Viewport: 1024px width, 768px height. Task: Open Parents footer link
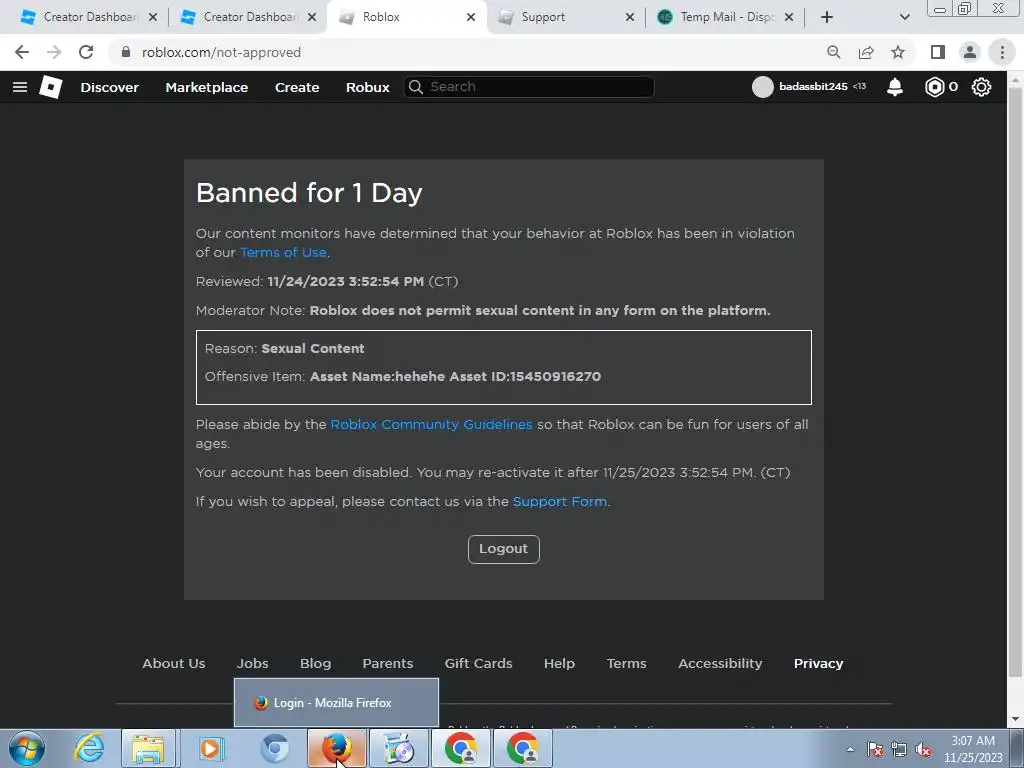pos(388,664)
